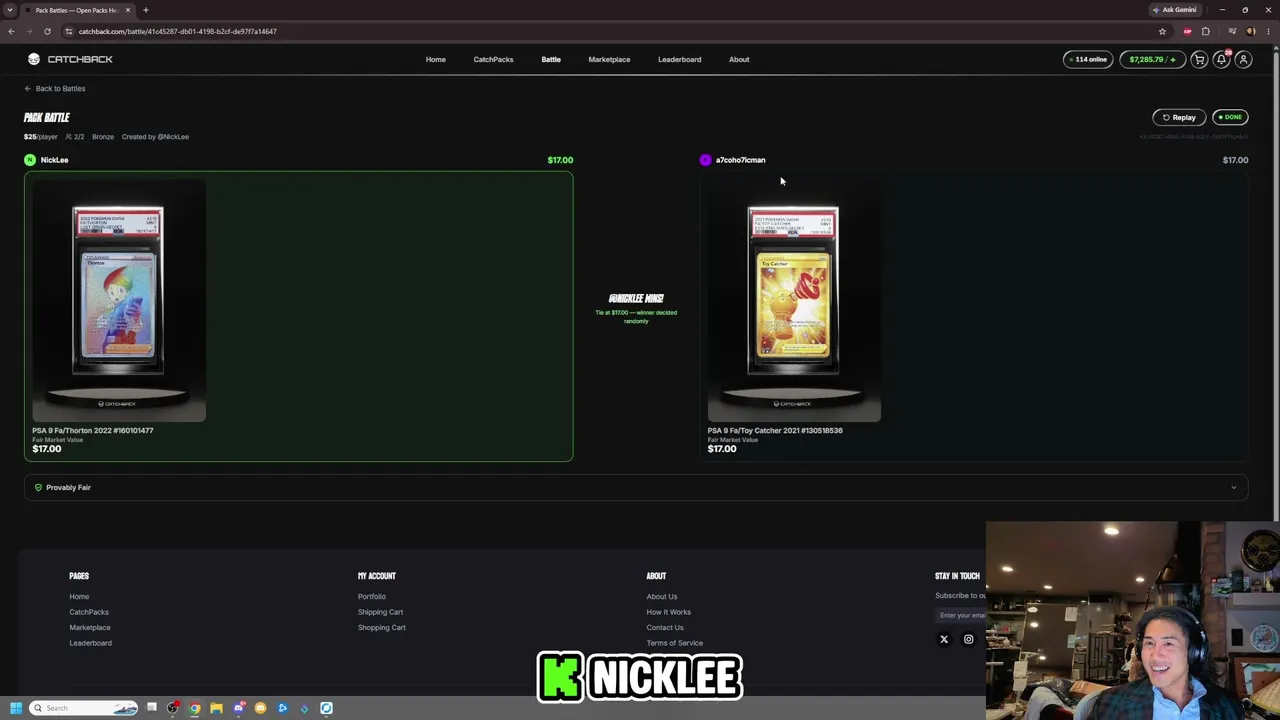Click the NickLee player name
1280x720 pixels.
[x=54, y=160]
